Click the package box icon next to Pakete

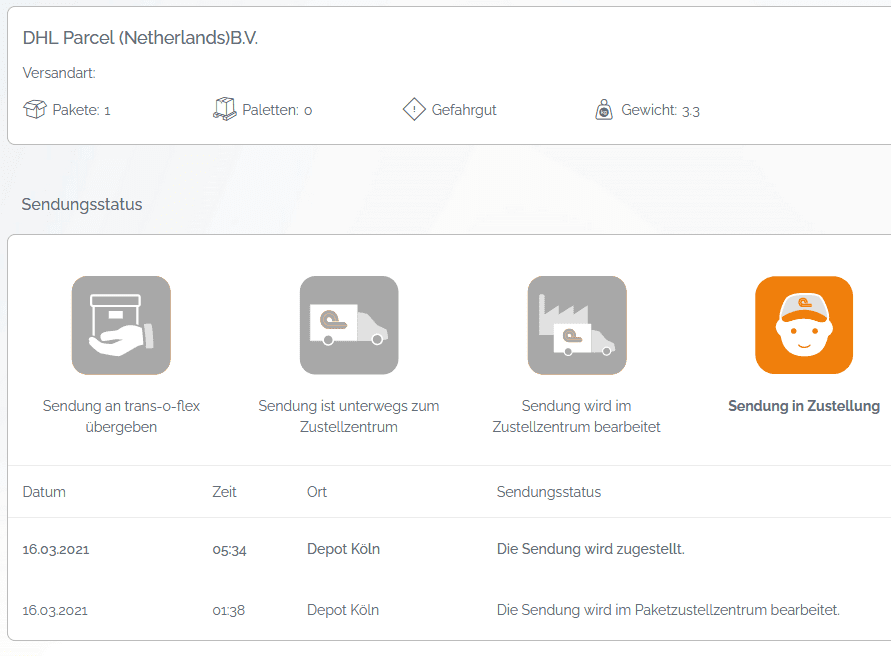pyautogui.click(x=35, y=109)
